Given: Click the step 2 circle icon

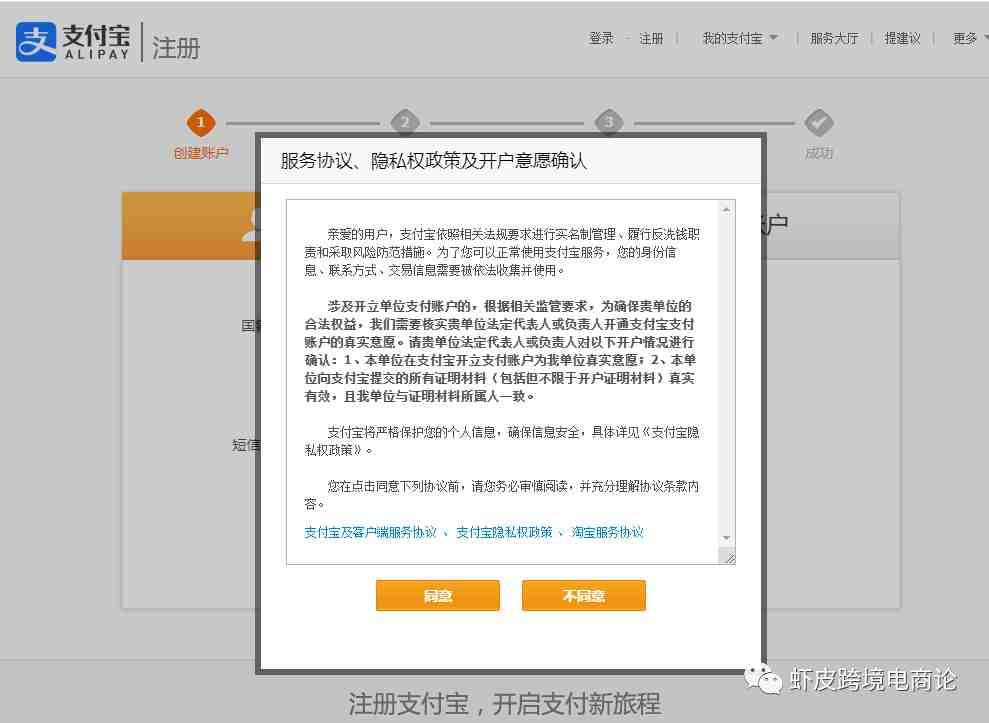Looking at the screenshot, I should [x=404, y=123].
